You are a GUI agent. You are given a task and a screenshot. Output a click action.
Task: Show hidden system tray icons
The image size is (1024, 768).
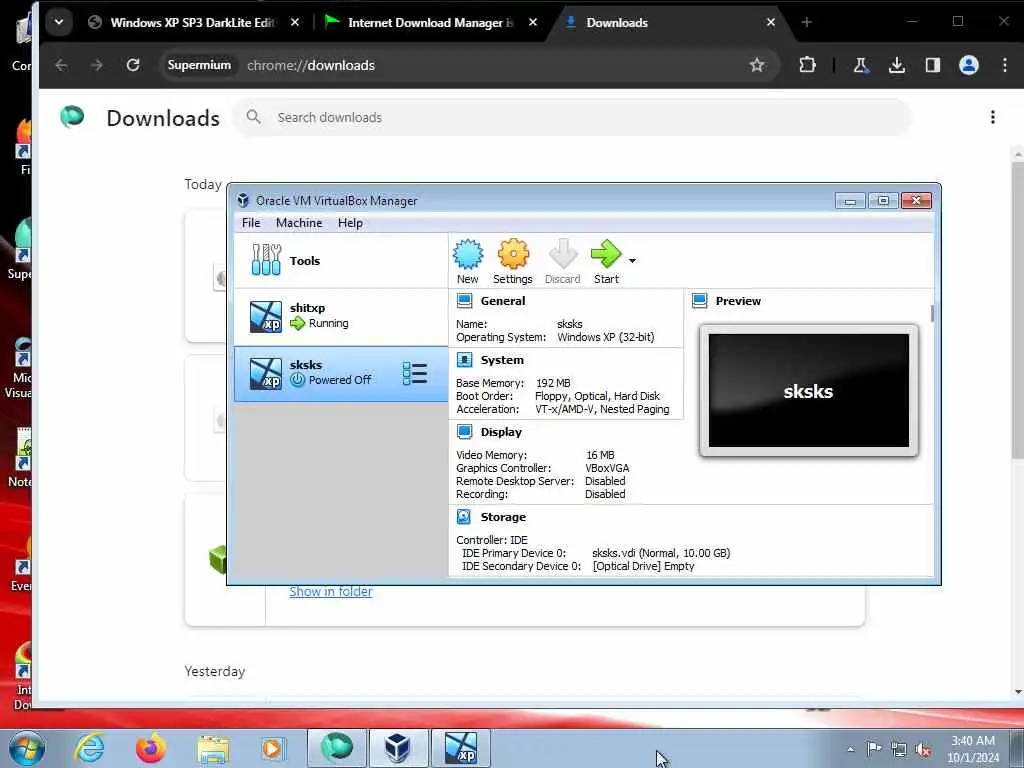(850, 749)
